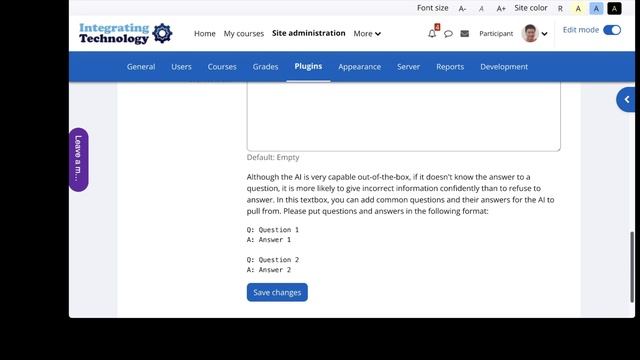
Task: Click the 'Default: Empty' text
Action: pyautogui.click(x=273, y=157)
